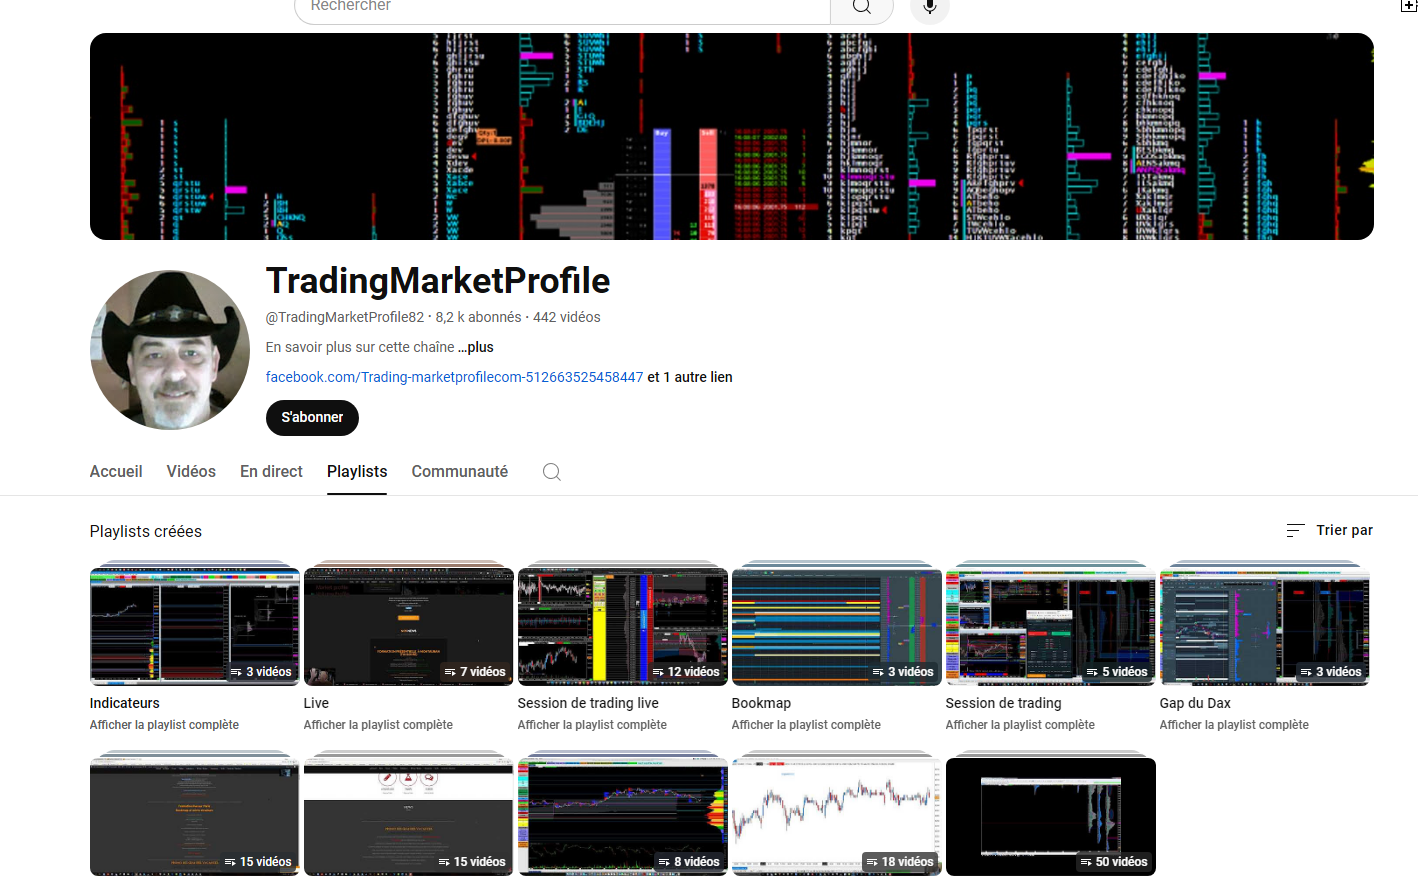Select the Playlists tab
This screenshot has height=883, width=1418.
click(357, 472)
